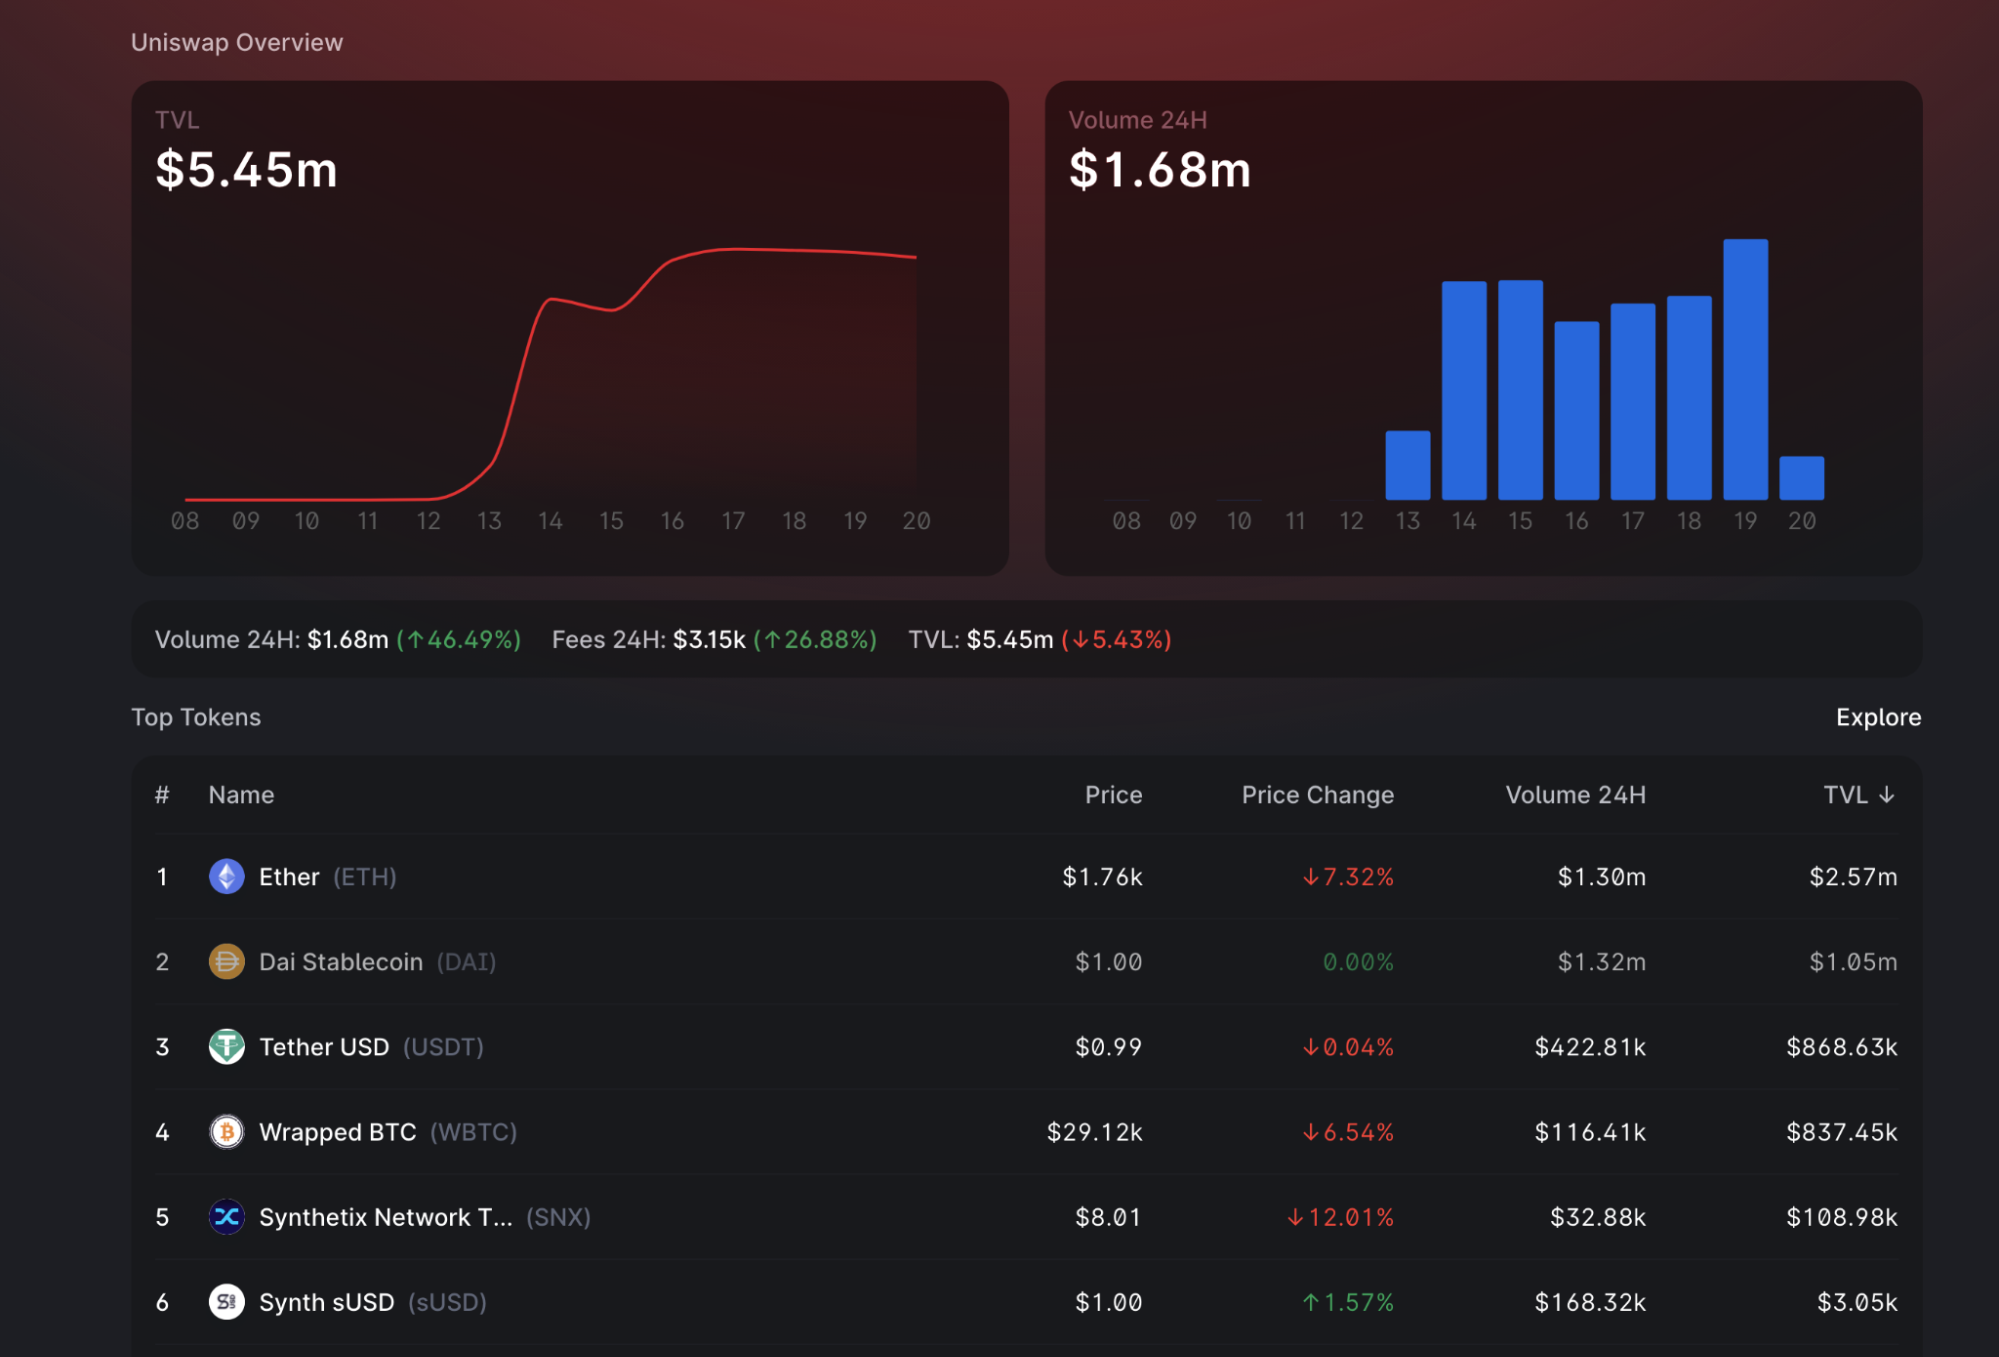
Task: Open the Synth sUSD (sUSD) token row
Action: point(1026,1302)
